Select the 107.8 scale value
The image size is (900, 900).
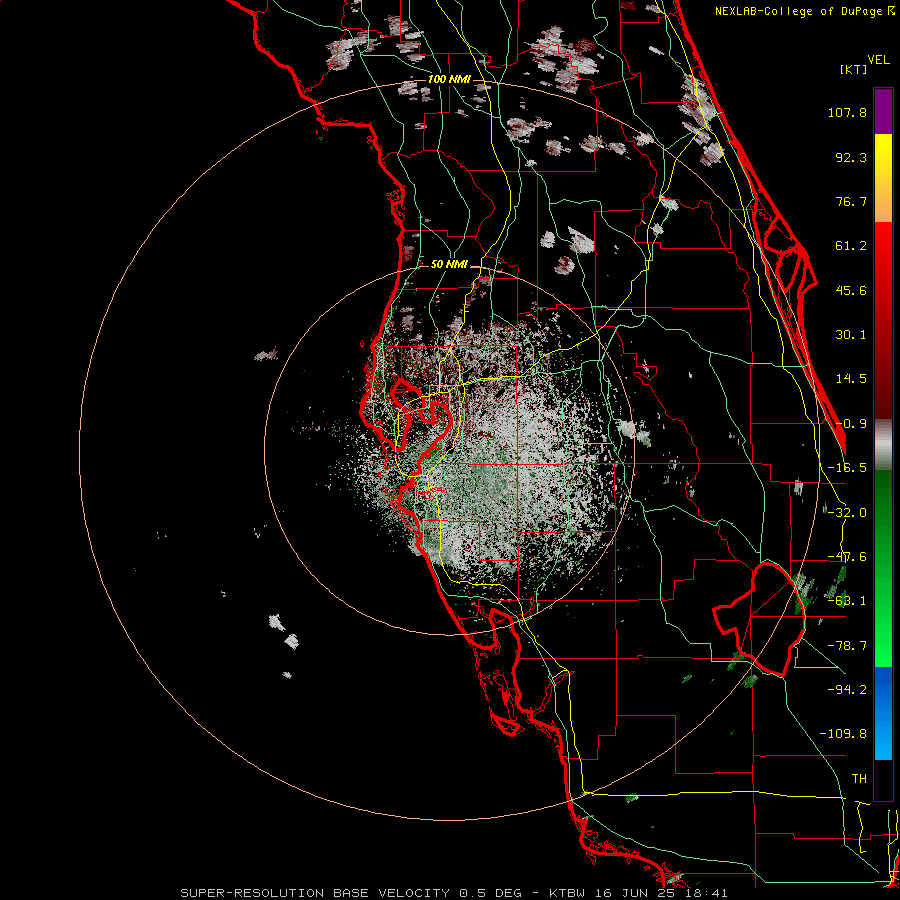point(847,112)
